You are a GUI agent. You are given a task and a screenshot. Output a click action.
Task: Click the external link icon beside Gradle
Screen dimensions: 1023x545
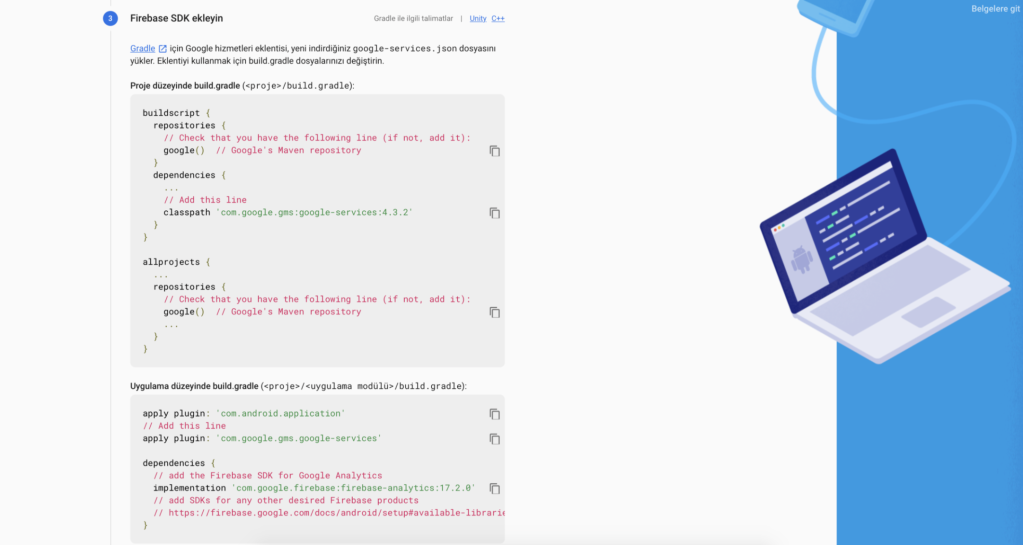tap(163, 48)
